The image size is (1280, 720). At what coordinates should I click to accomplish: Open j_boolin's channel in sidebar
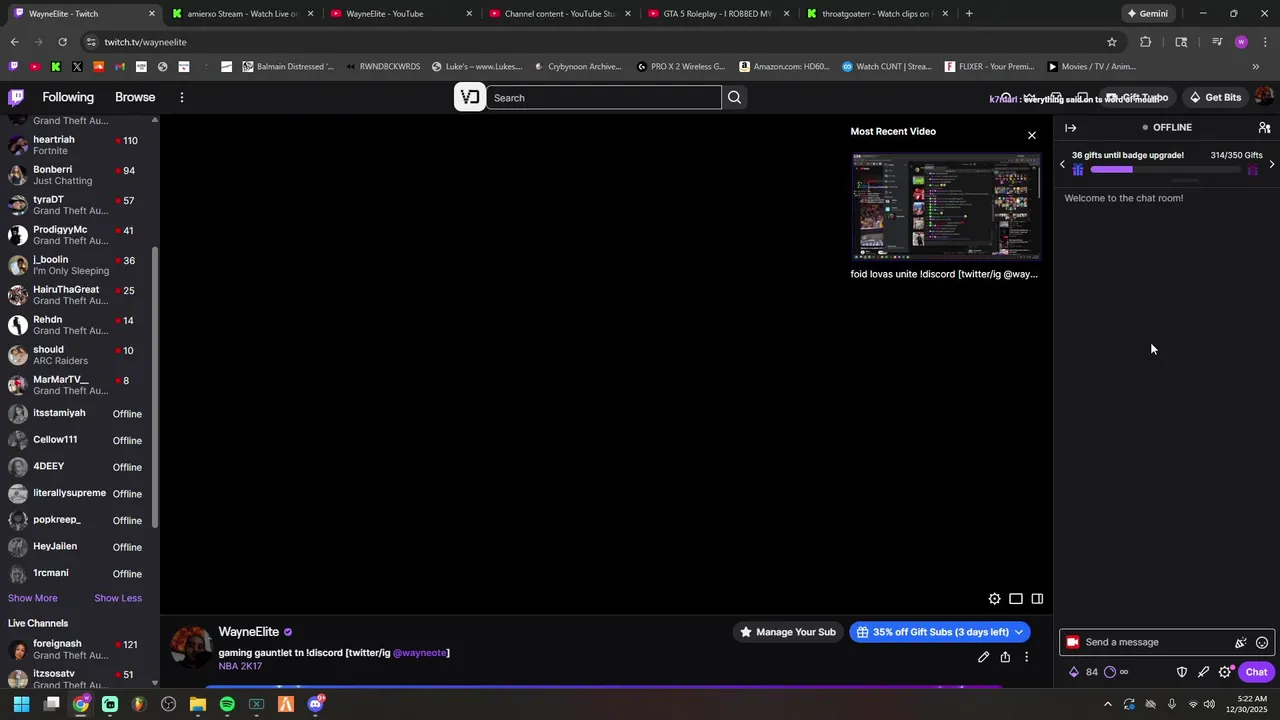(x=78, y=265)
